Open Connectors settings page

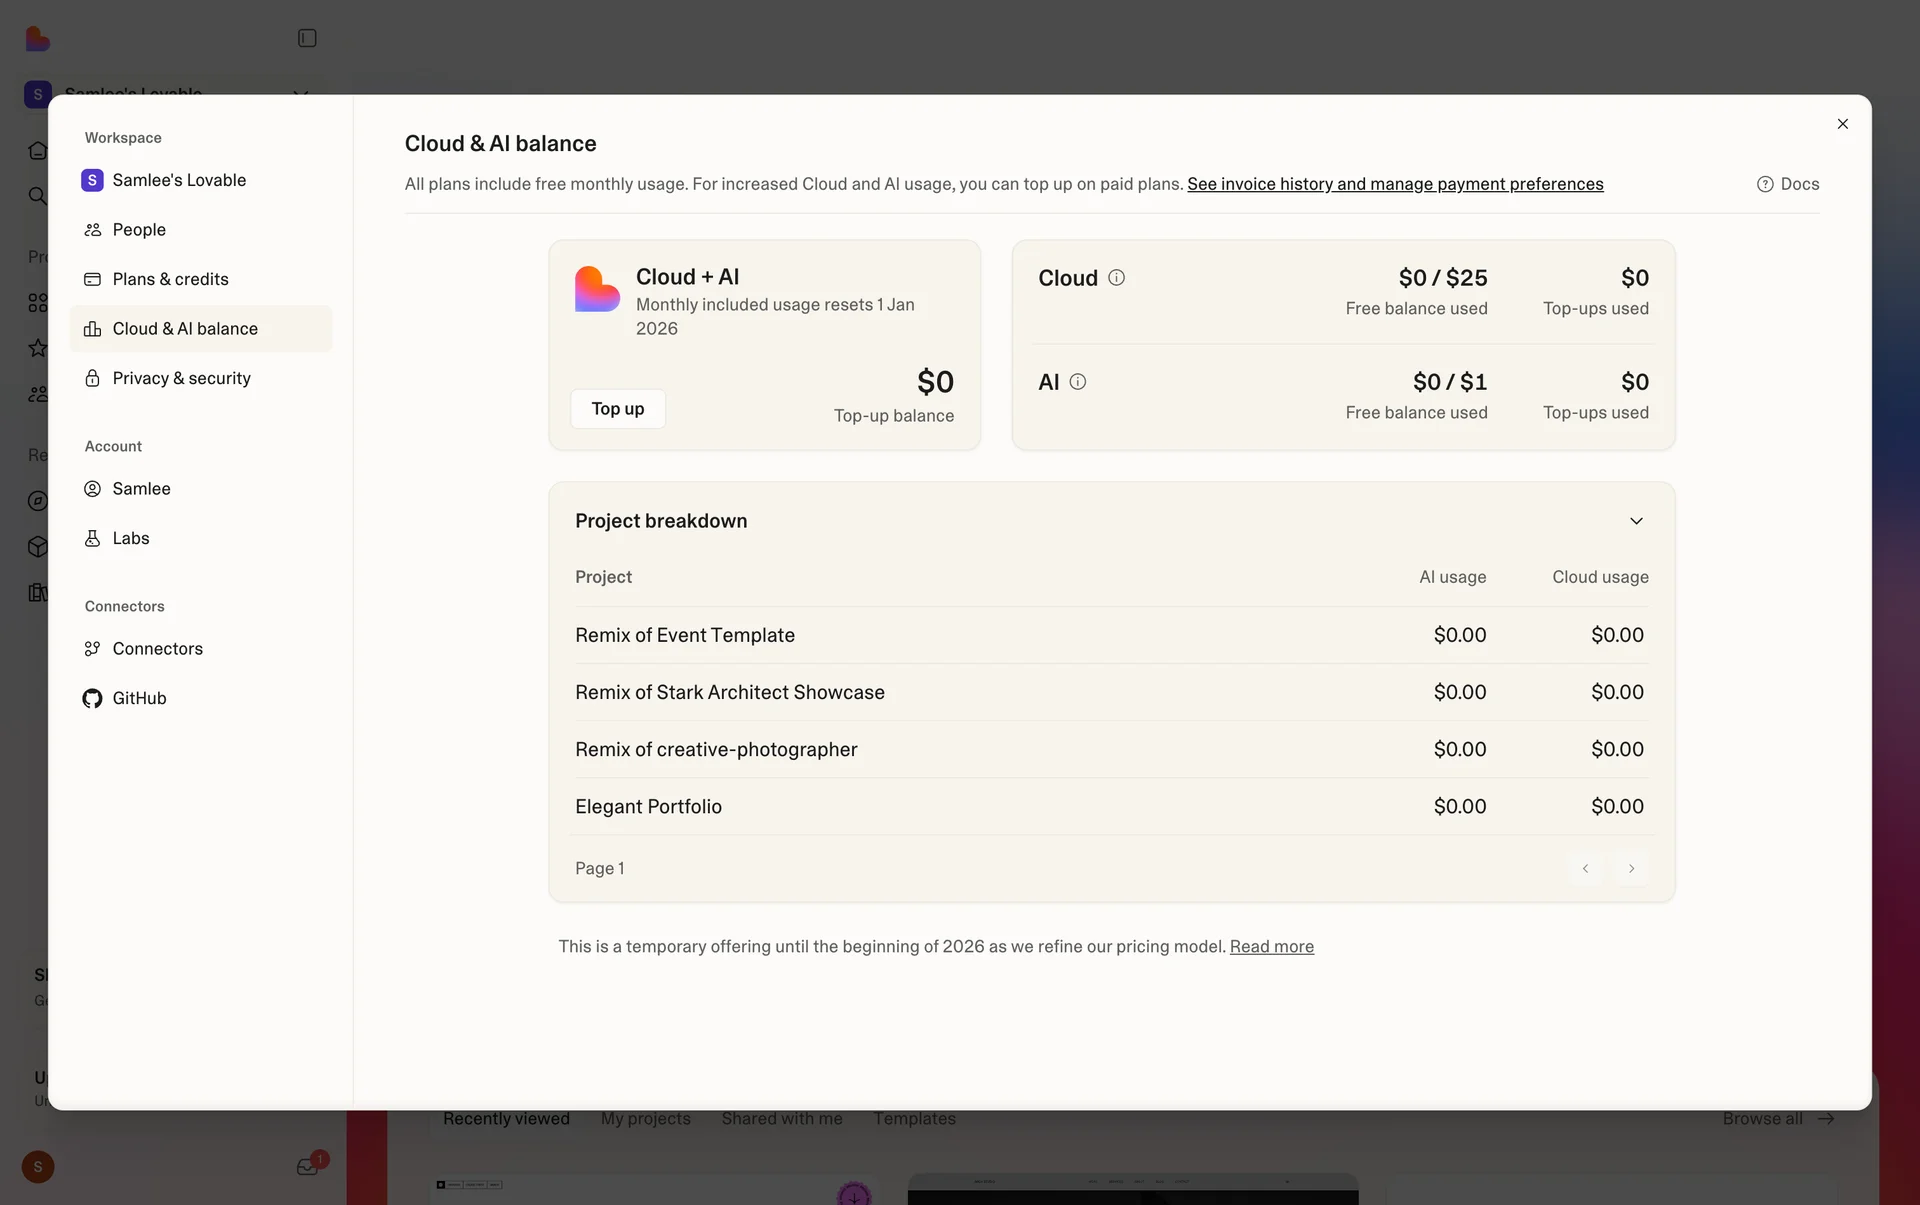(157, 649)
